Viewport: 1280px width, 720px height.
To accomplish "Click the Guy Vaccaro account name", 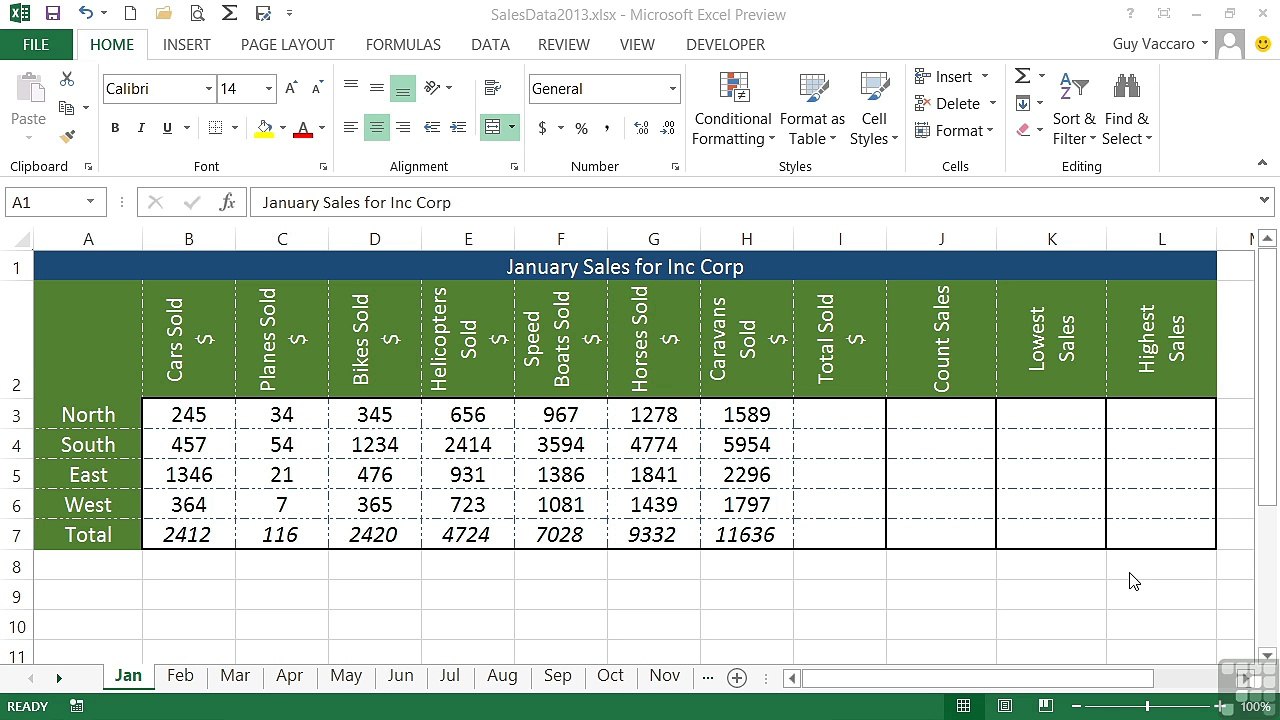I will pyautogui.click(x=1153, y=44).
